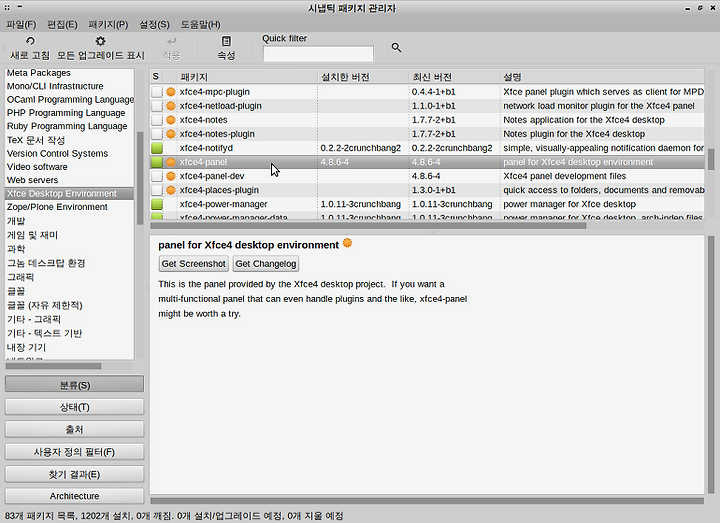Click orange support icon on xfce4-mpc-plugin row
The height and width of the screenshot is (523, 720).
tap(171, 92)
